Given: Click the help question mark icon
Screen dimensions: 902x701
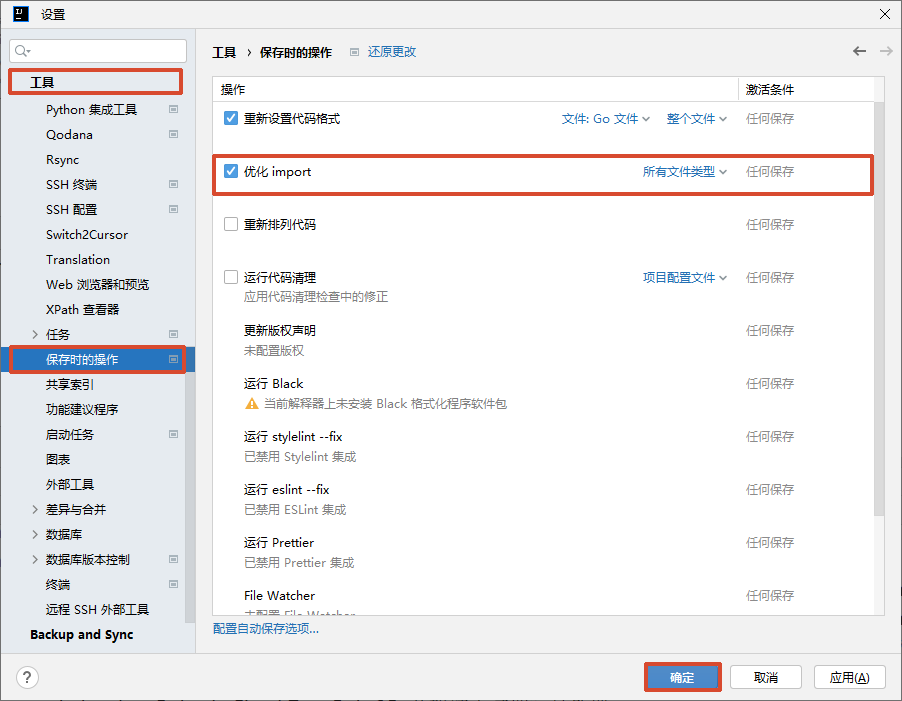Looking at the screenshot, I should (x=27, y=677).
